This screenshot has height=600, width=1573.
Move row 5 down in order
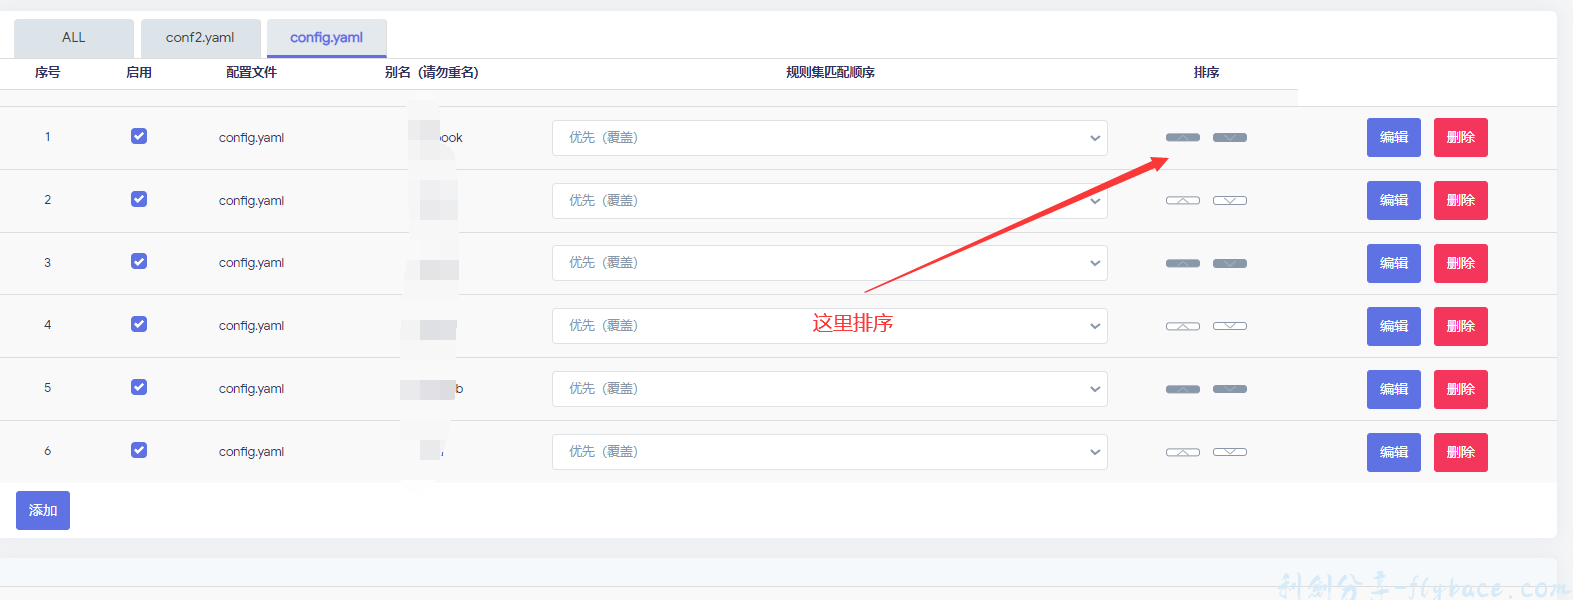pyautogui.click(x=1229, y=389)
